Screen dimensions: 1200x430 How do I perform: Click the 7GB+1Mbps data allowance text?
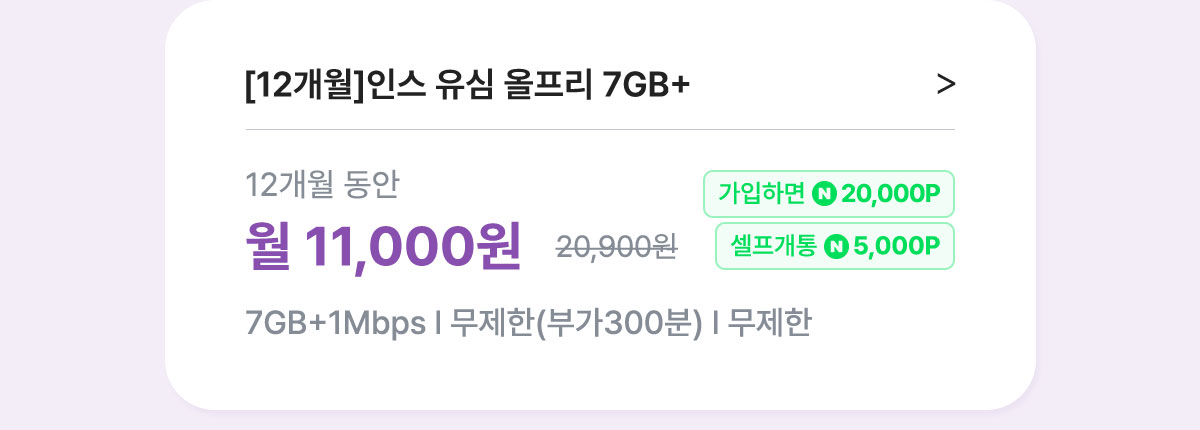pos(334,325)
